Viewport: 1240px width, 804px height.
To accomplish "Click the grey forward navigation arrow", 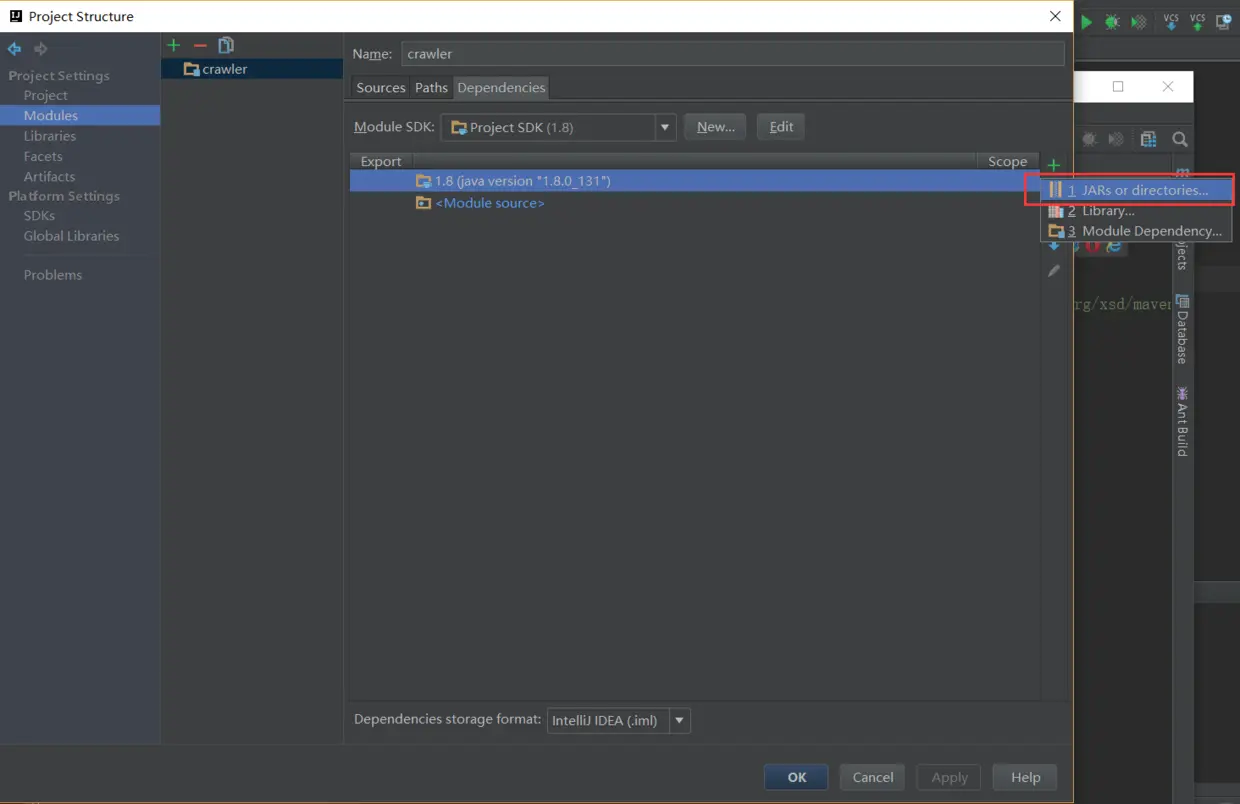I will pos(41,49).
